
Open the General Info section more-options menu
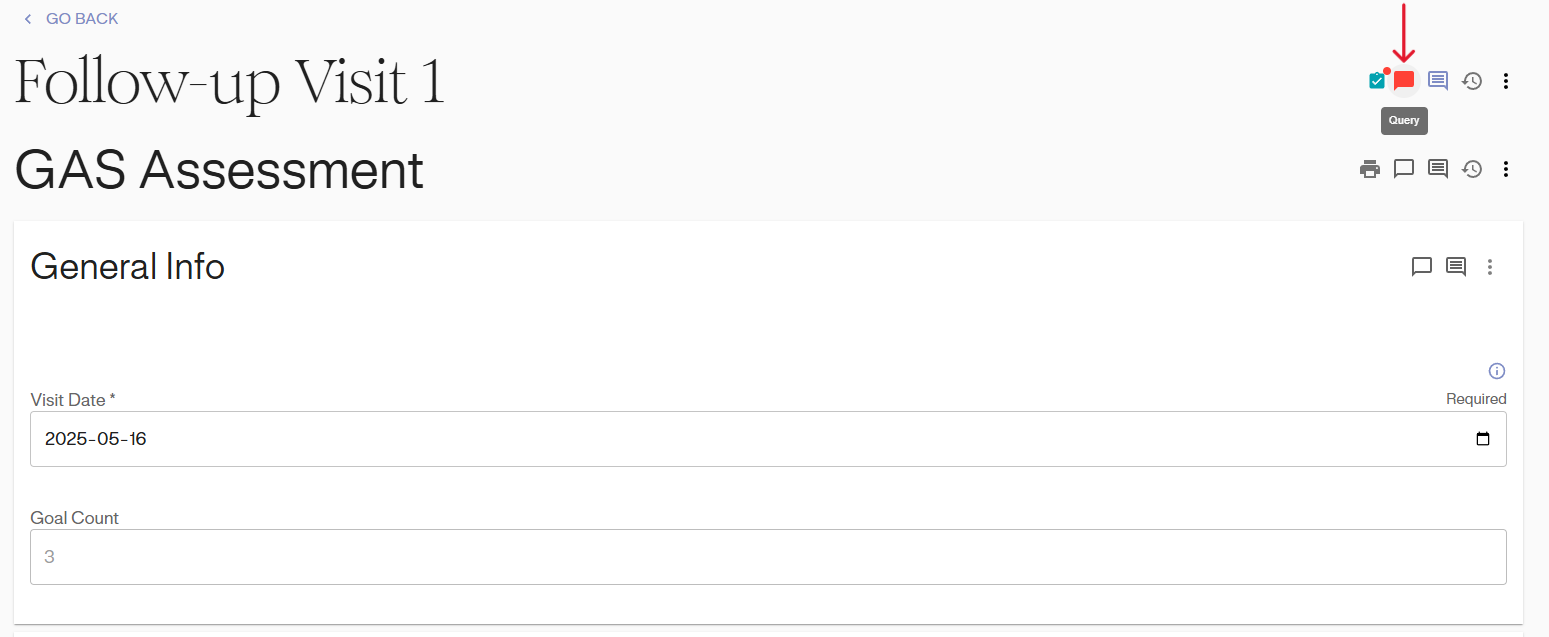[x=1490, y=267]
